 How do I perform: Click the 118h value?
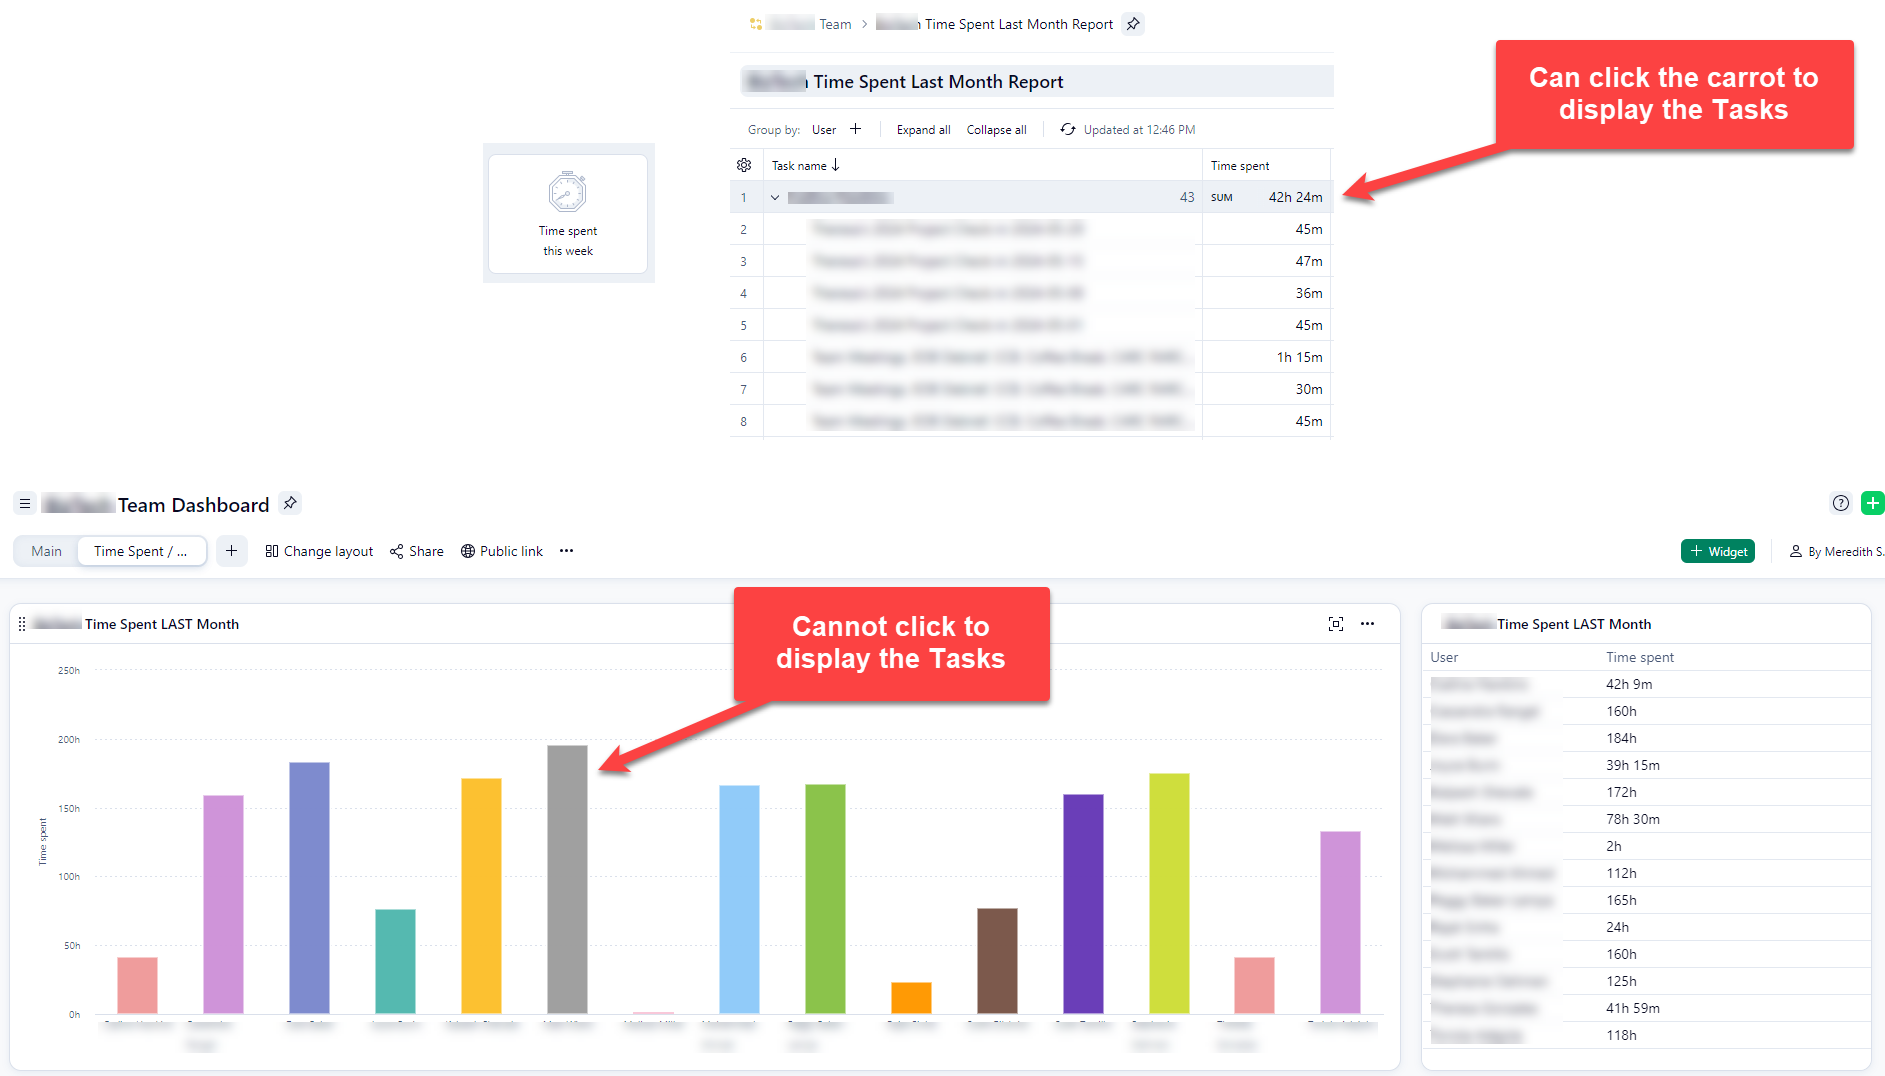coord(1621,1035)
